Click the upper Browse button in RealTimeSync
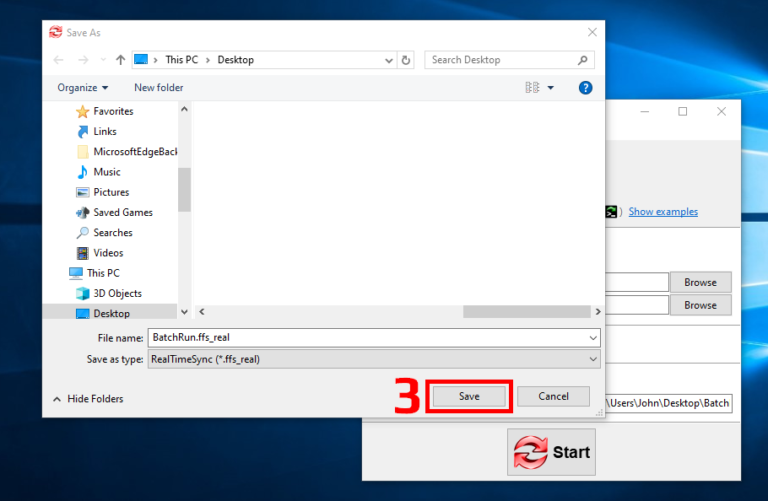Image resolution: width=768 pixels, height=501 pixels. coord(700,283)
